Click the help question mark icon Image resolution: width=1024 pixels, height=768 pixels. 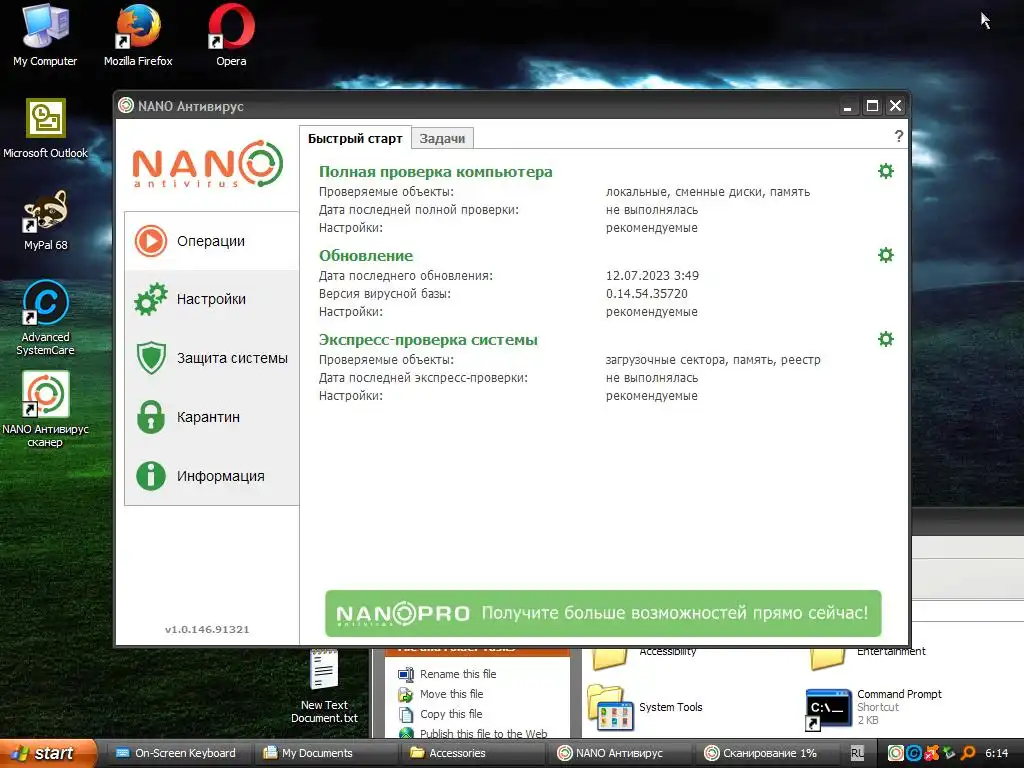click(899, 136)
